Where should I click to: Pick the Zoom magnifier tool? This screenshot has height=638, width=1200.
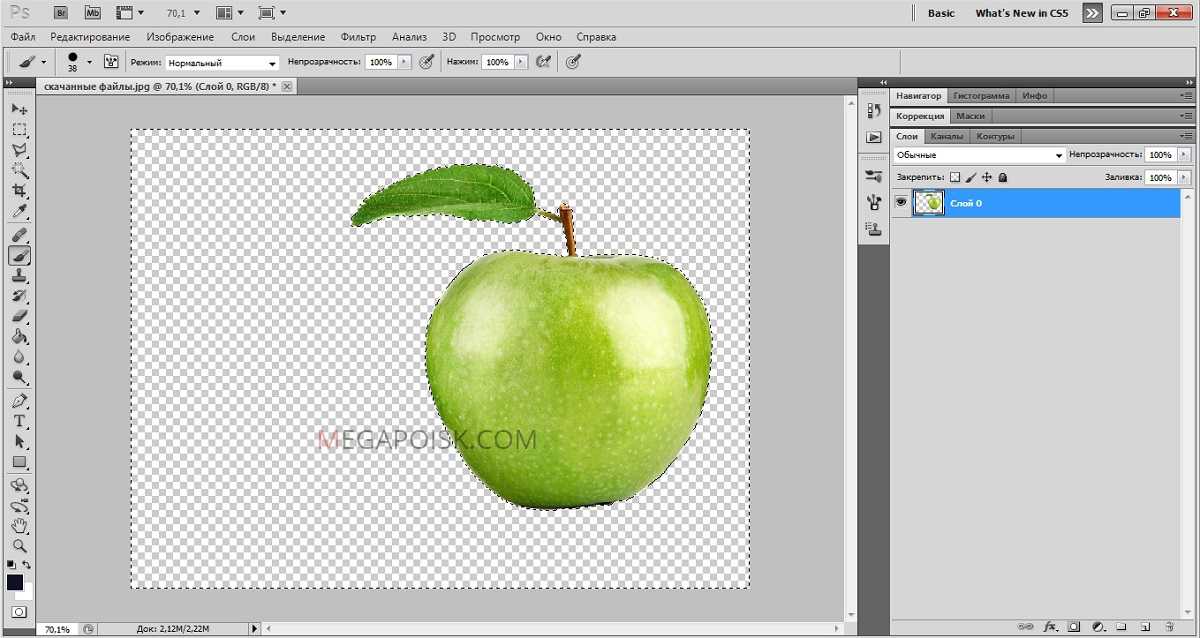pyautogui.click(x=19, y=546)
